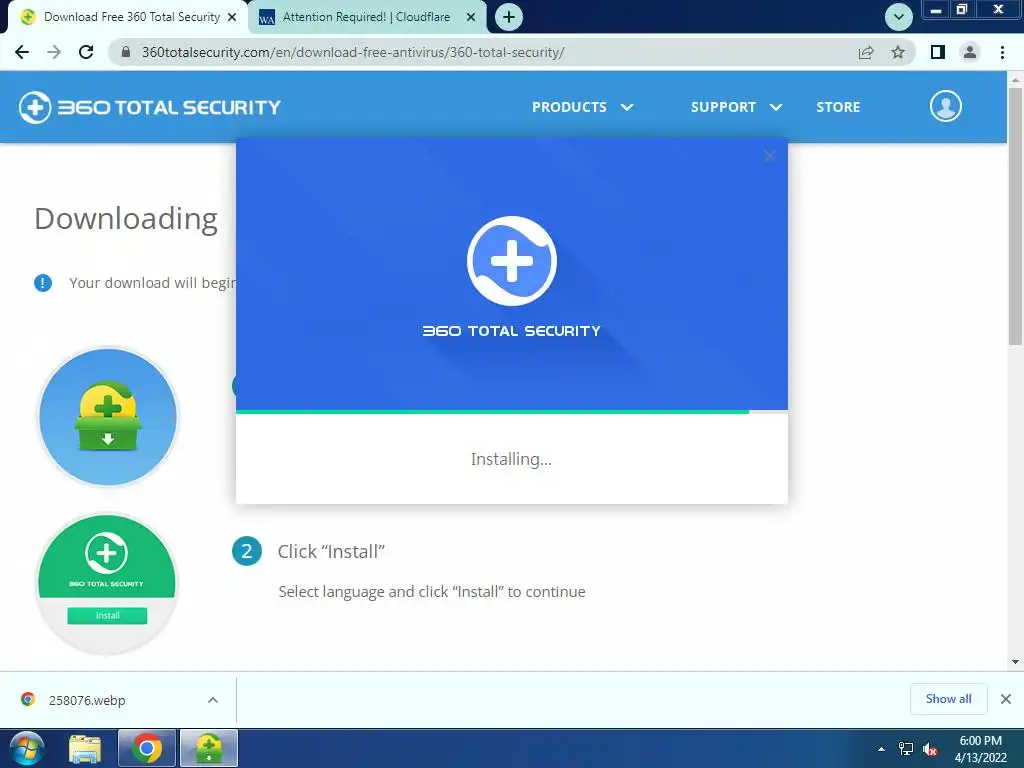
Task: Click the muted volume tray icon
Action: pos(930,750)
